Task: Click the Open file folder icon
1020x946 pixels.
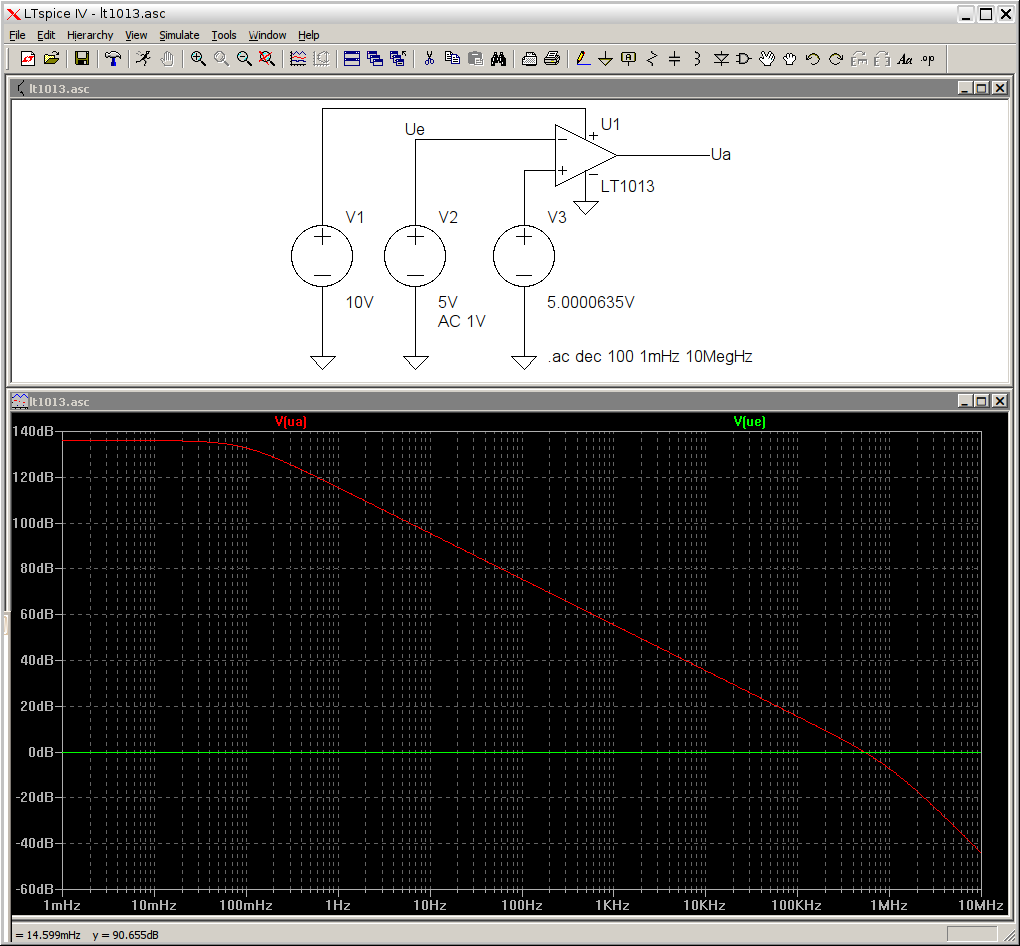Action: 51,59
